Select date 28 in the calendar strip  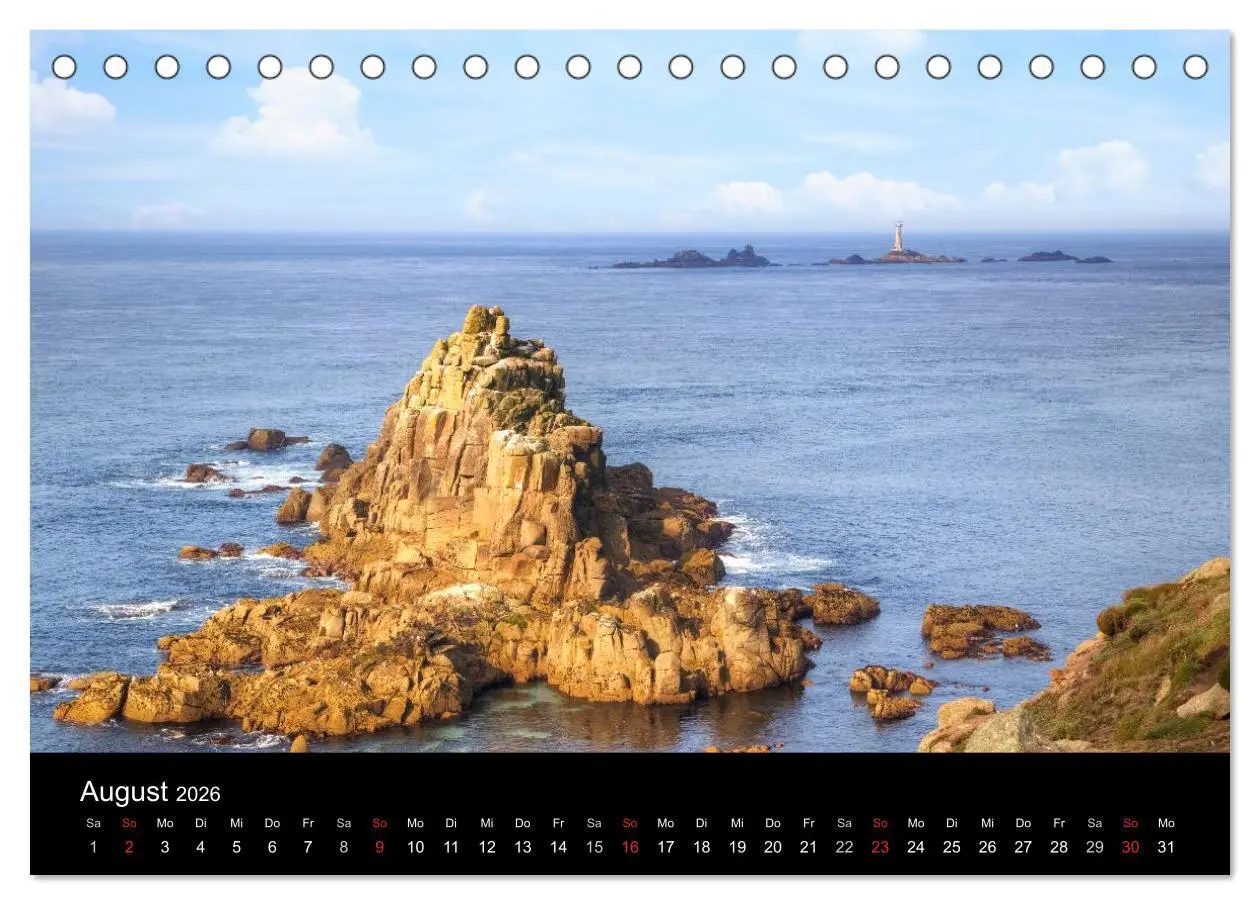point(1059,847)
